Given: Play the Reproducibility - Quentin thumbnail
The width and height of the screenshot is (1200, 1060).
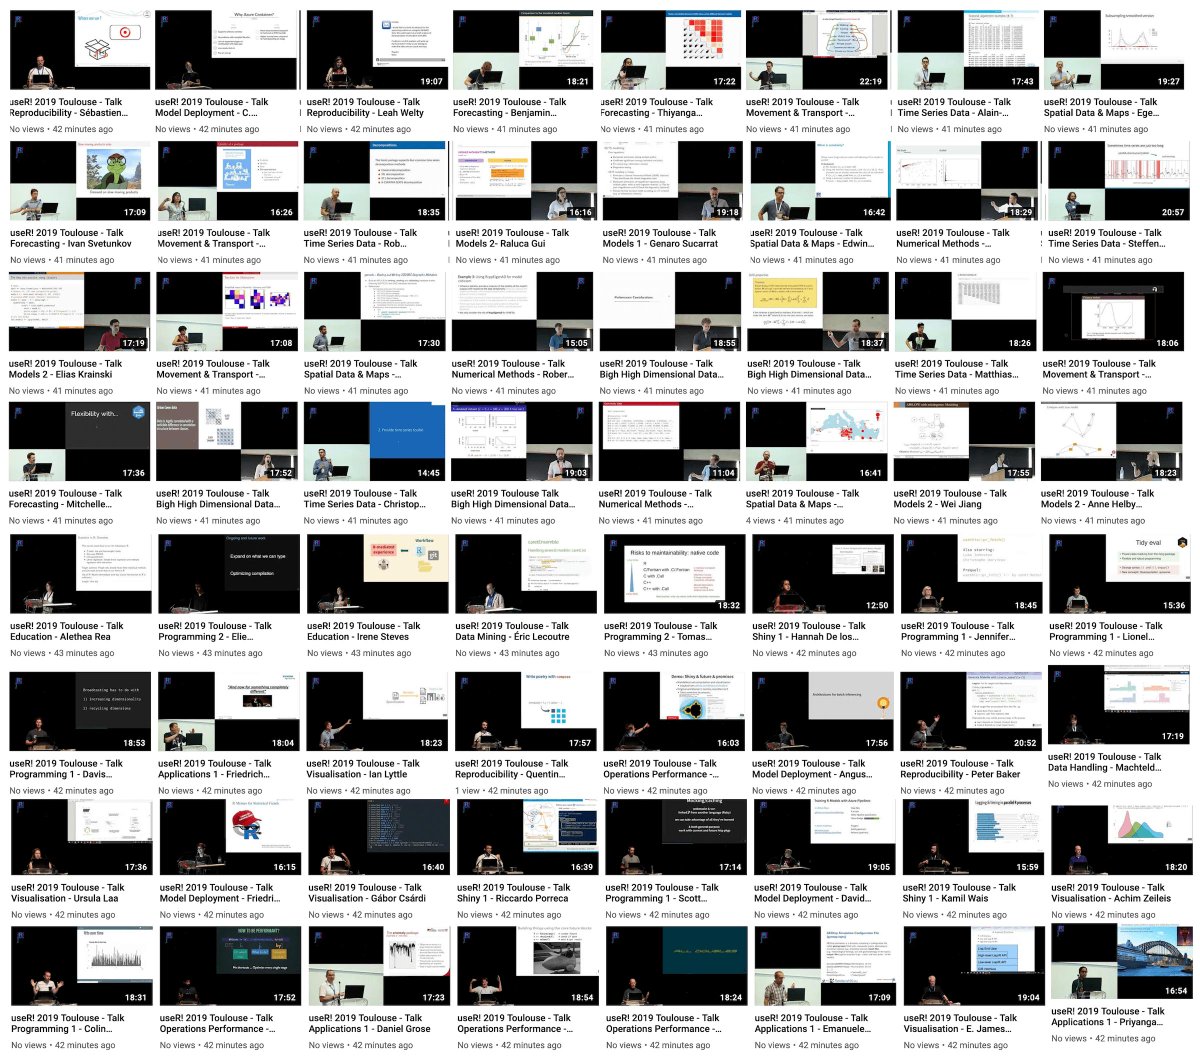Looking at the screenshot, I should pos(526,711).
